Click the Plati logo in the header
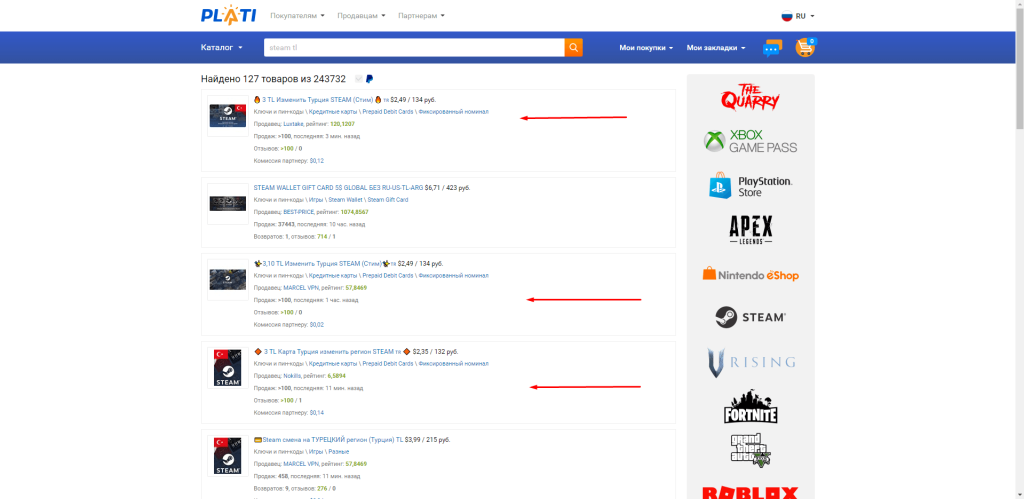Viewport: 1024px width, 499px height. [228, 15]
